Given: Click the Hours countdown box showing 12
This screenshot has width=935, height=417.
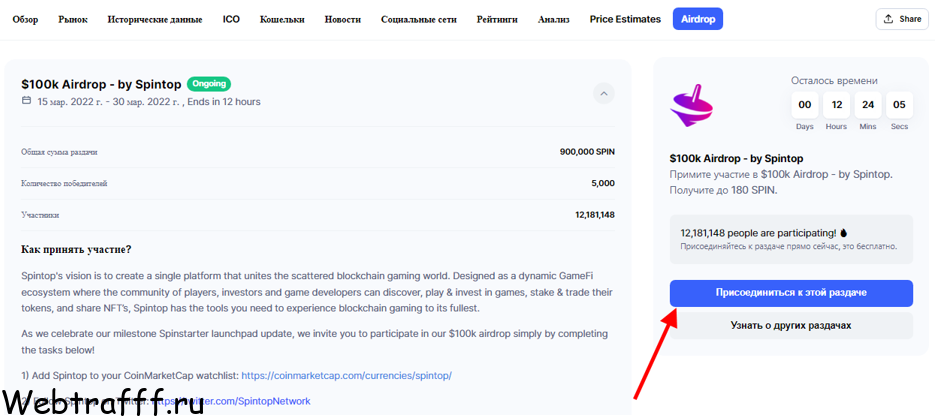Looking at the screenshot, I should pyautogui.click(x=837, y=105).
